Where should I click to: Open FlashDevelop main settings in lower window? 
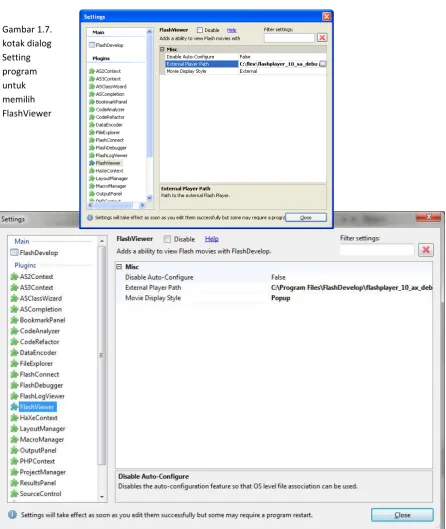(34, 253)
